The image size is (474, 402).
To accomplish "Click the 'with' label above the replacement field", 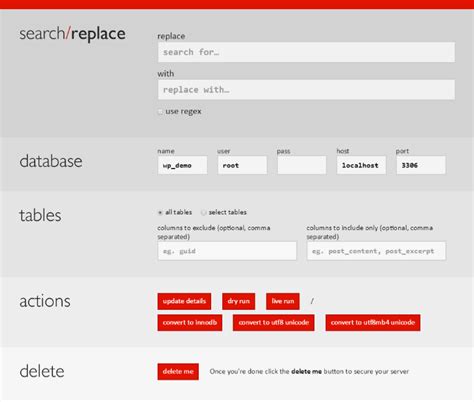I will (166, 74).
